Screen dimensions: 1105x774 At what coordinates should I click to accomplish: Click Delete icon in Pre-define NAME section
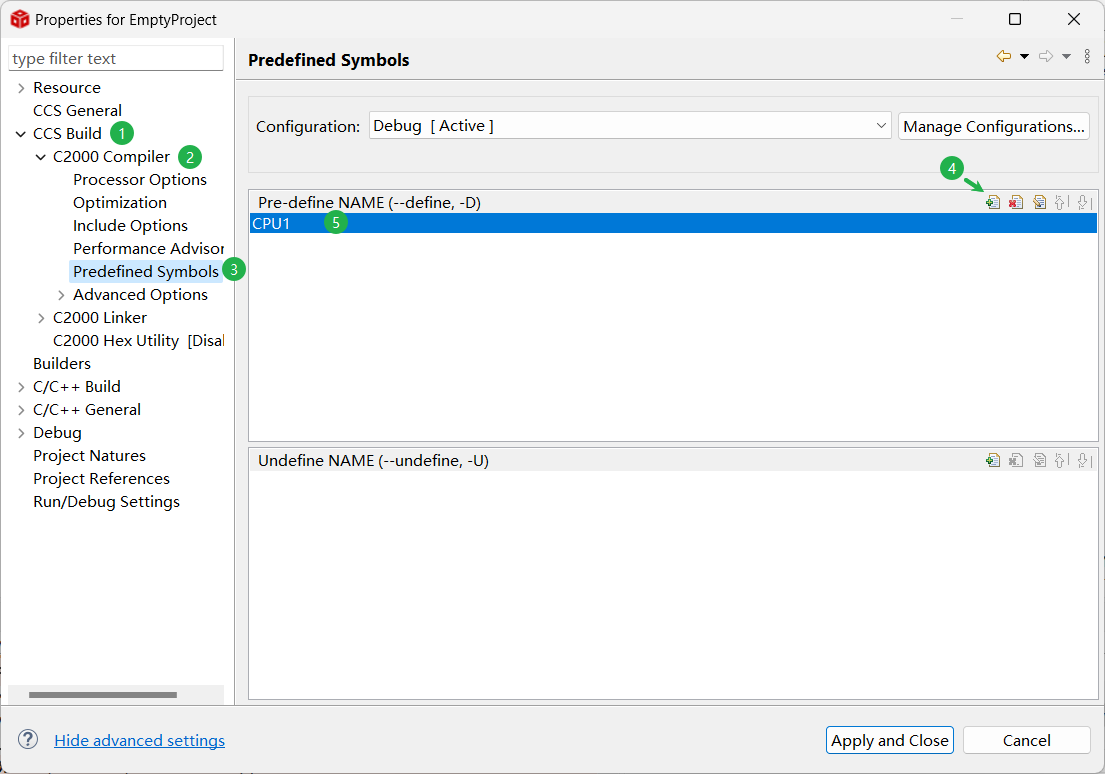click(1016, 203)
